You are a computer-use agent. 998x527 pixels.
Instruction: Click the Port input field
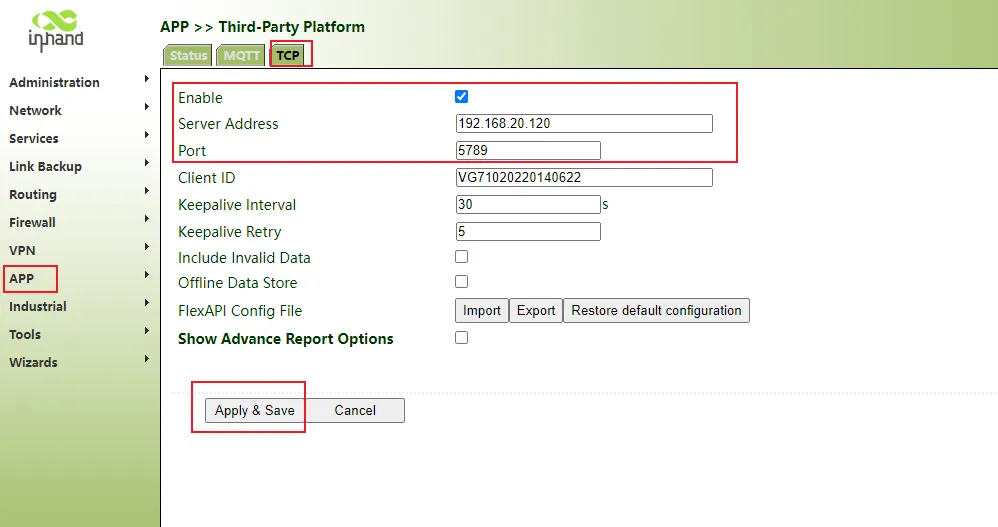click(528, 150)
